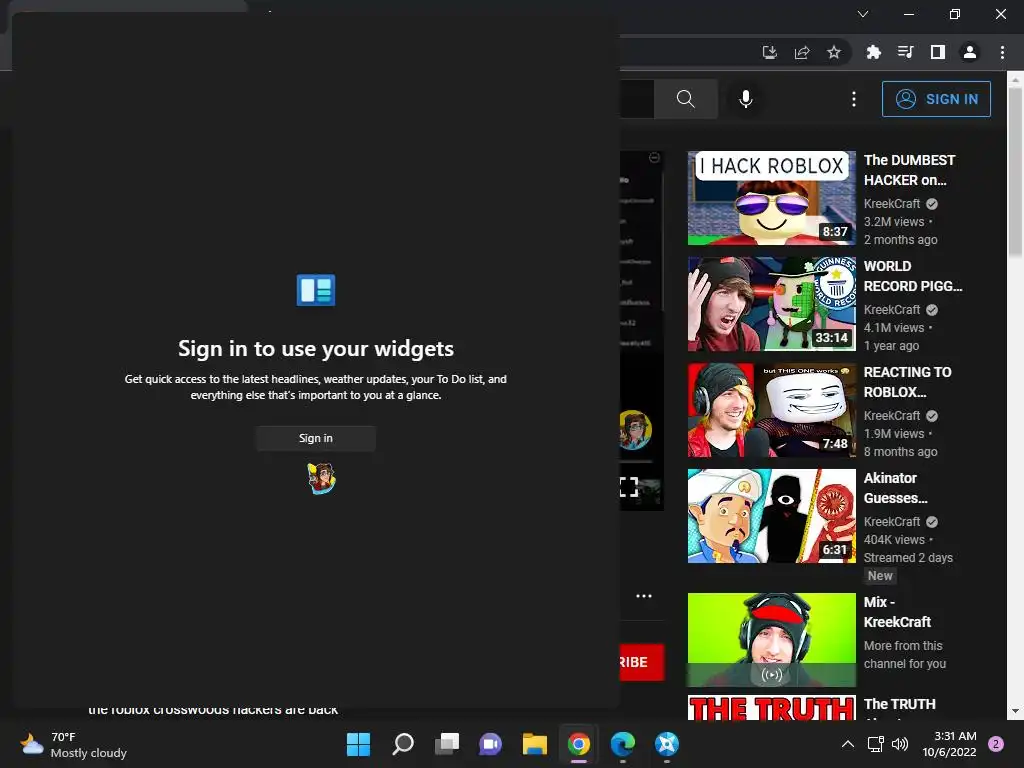
Task: Click YouTube search magnifier button
Action: 685,99
